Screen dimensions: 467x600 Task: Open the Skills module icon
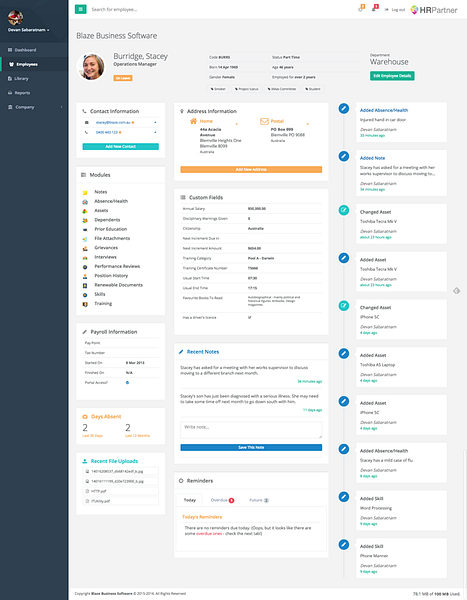pos(85,295)
